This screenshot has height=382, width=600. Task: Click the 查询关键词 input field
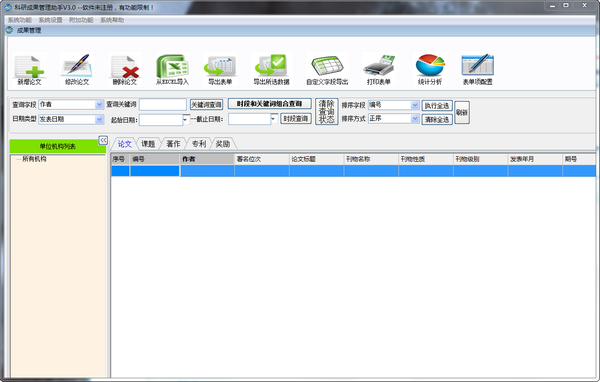click(163, 104)
